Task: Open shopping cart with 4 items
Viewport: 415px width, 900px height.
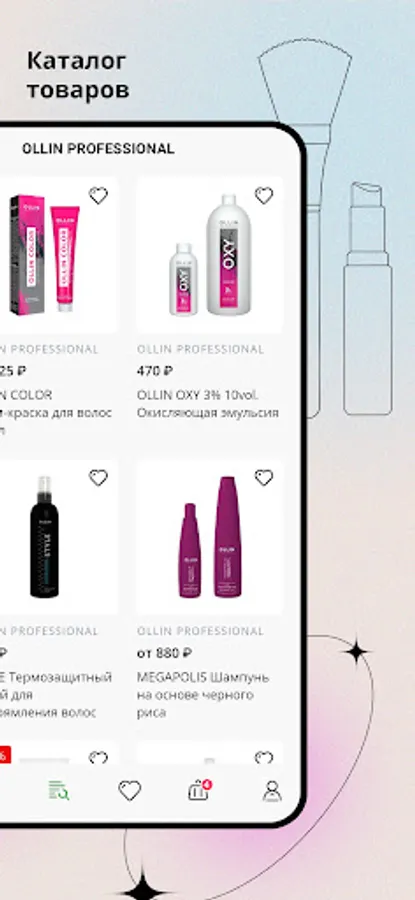Action: pos(200,790)
